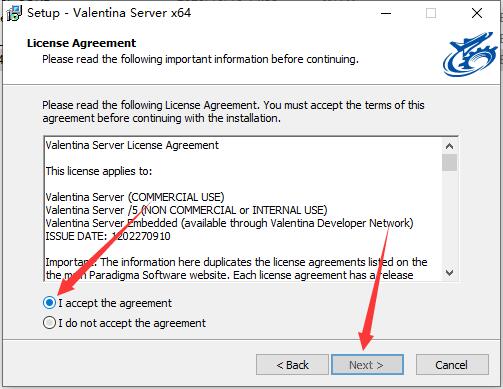The image size is (503, 389).
Task: Cancel the Valentina Server installation
Action: (x=452, y=365)
